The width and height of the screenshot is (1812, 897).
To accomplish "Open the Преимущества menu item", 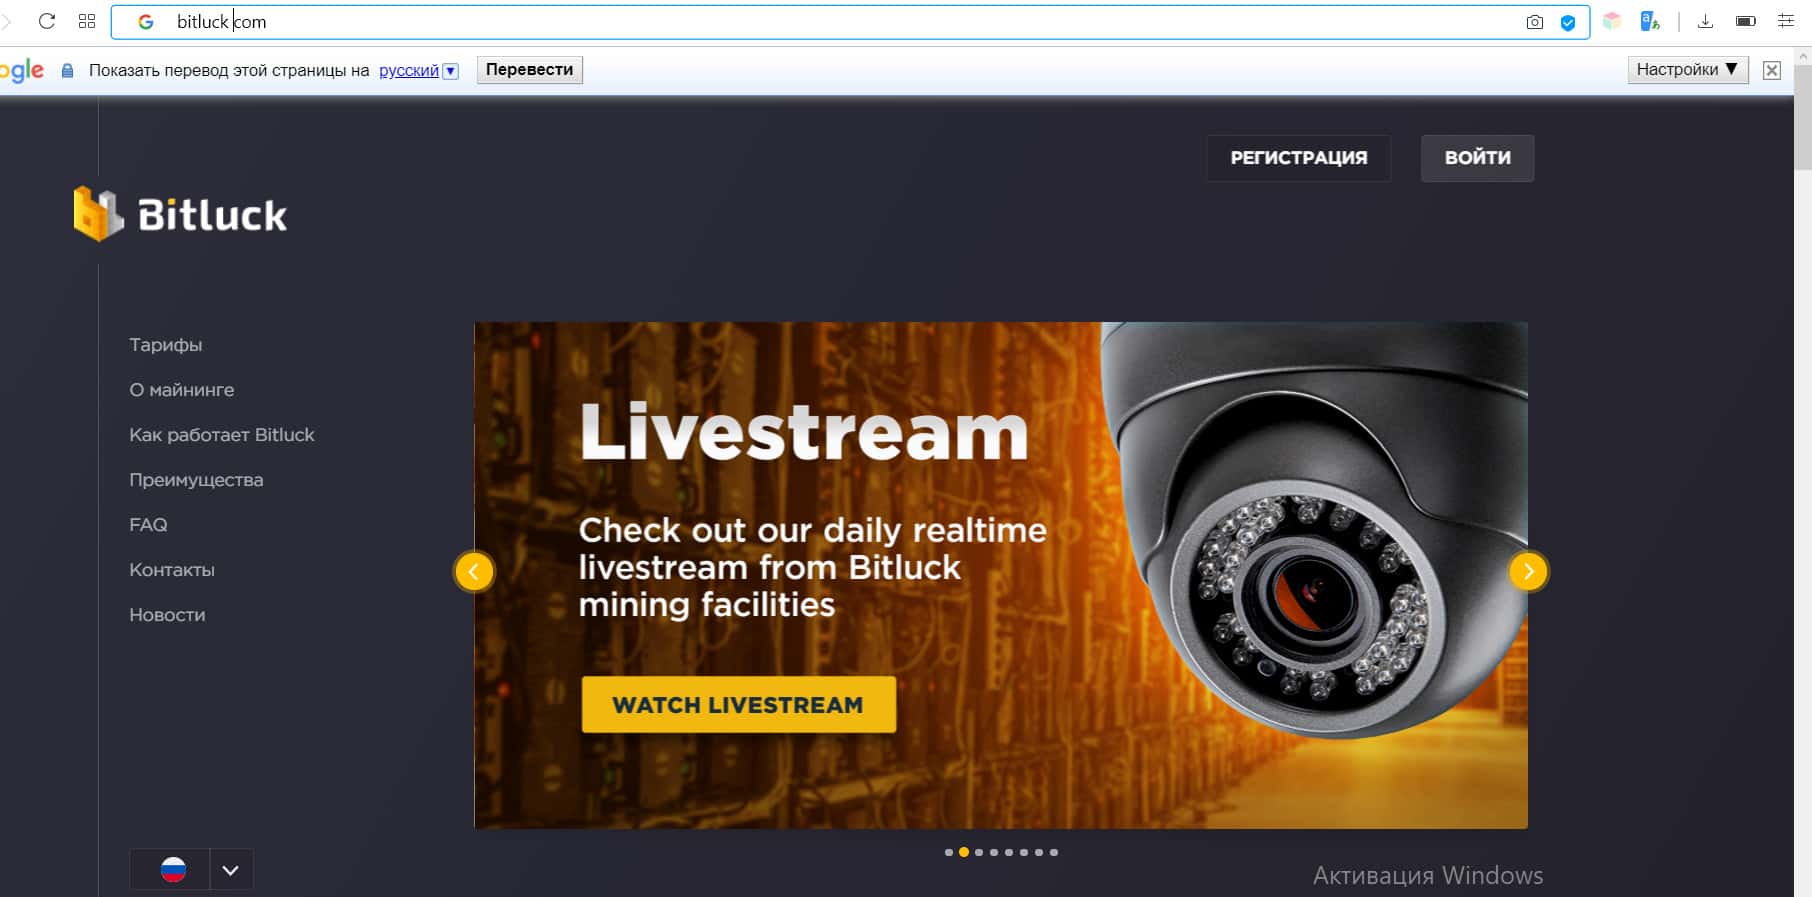I will tap(196, 480).
